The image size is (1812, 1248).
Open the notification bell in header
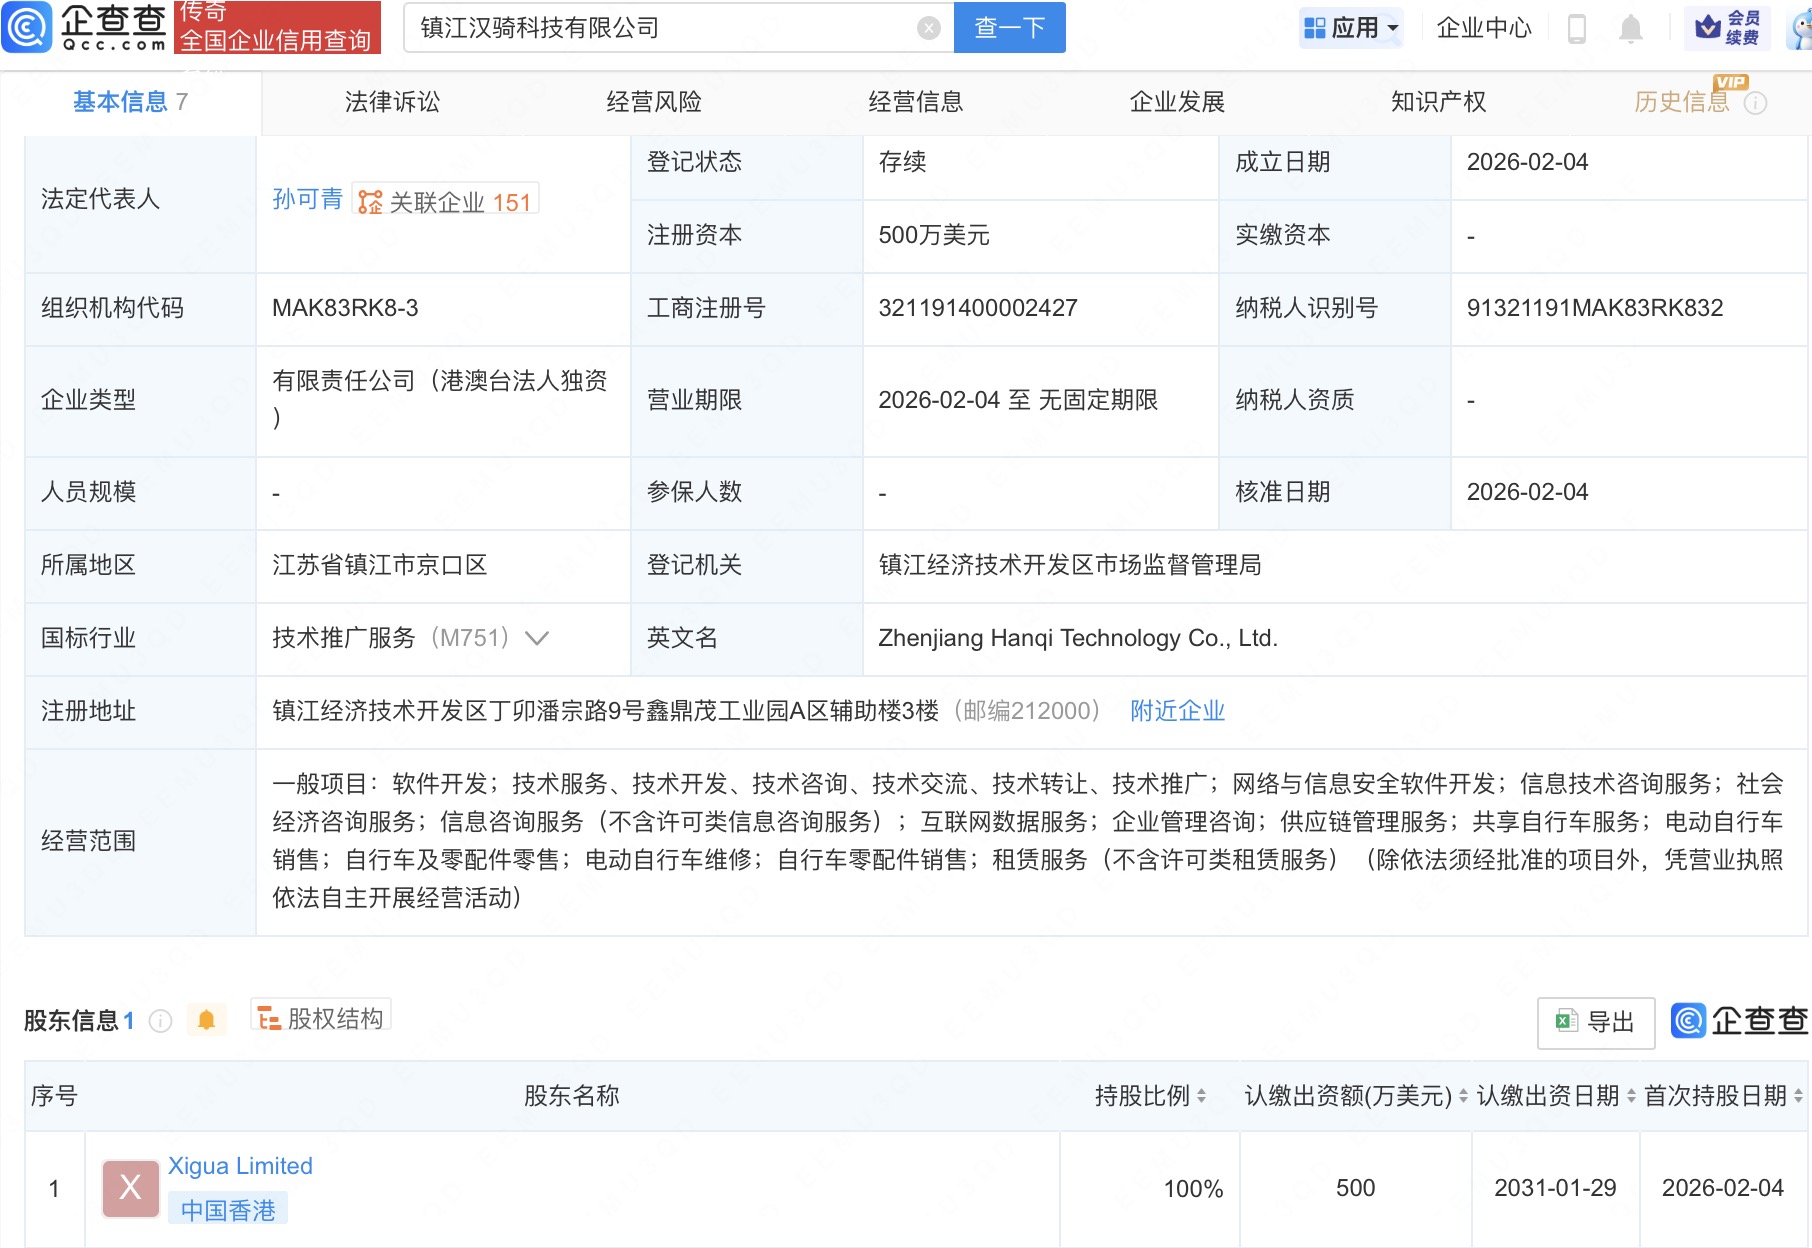point(1630,29)
